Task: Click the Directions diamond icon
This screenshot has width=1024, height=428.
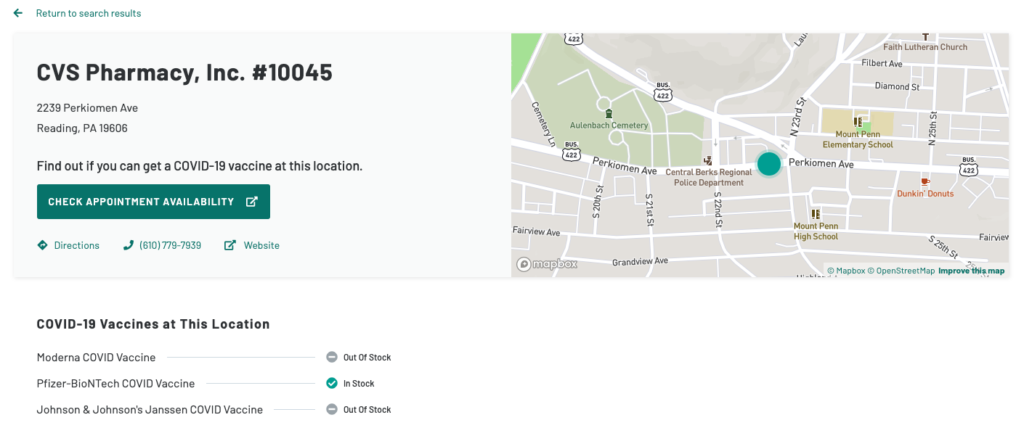Action: tap(42, 245)
